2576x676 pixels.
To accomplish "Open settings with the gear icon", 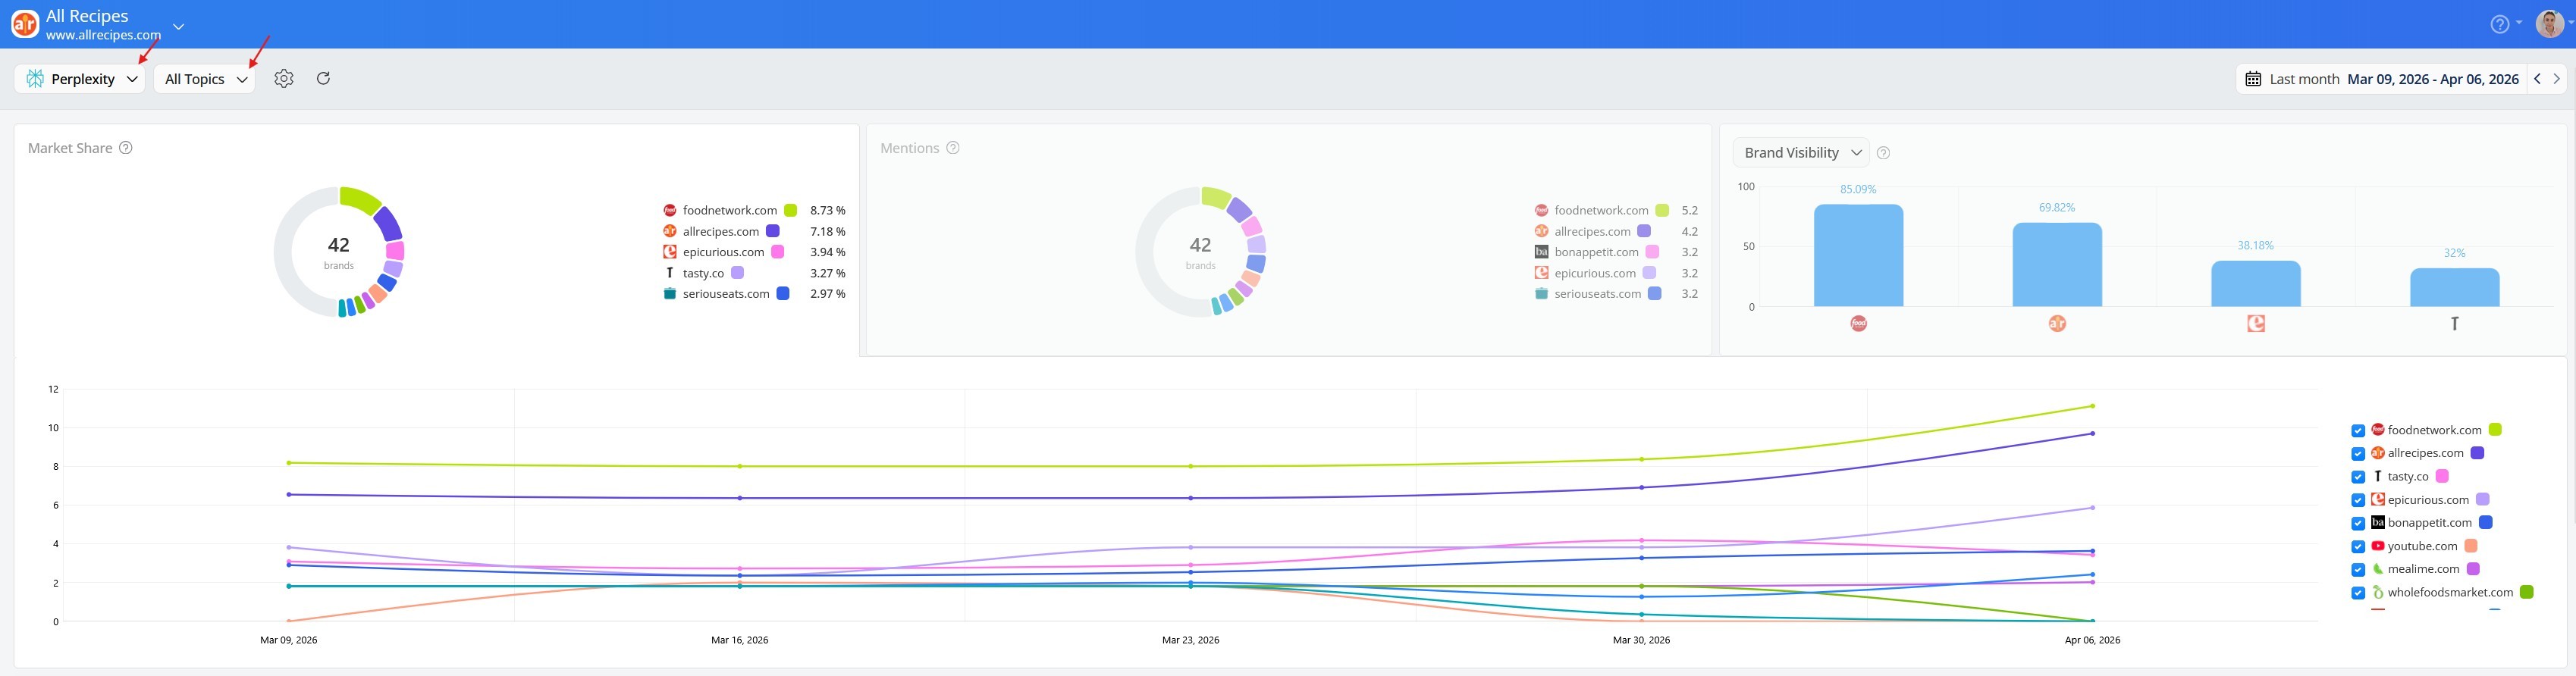I will point(284,78).
